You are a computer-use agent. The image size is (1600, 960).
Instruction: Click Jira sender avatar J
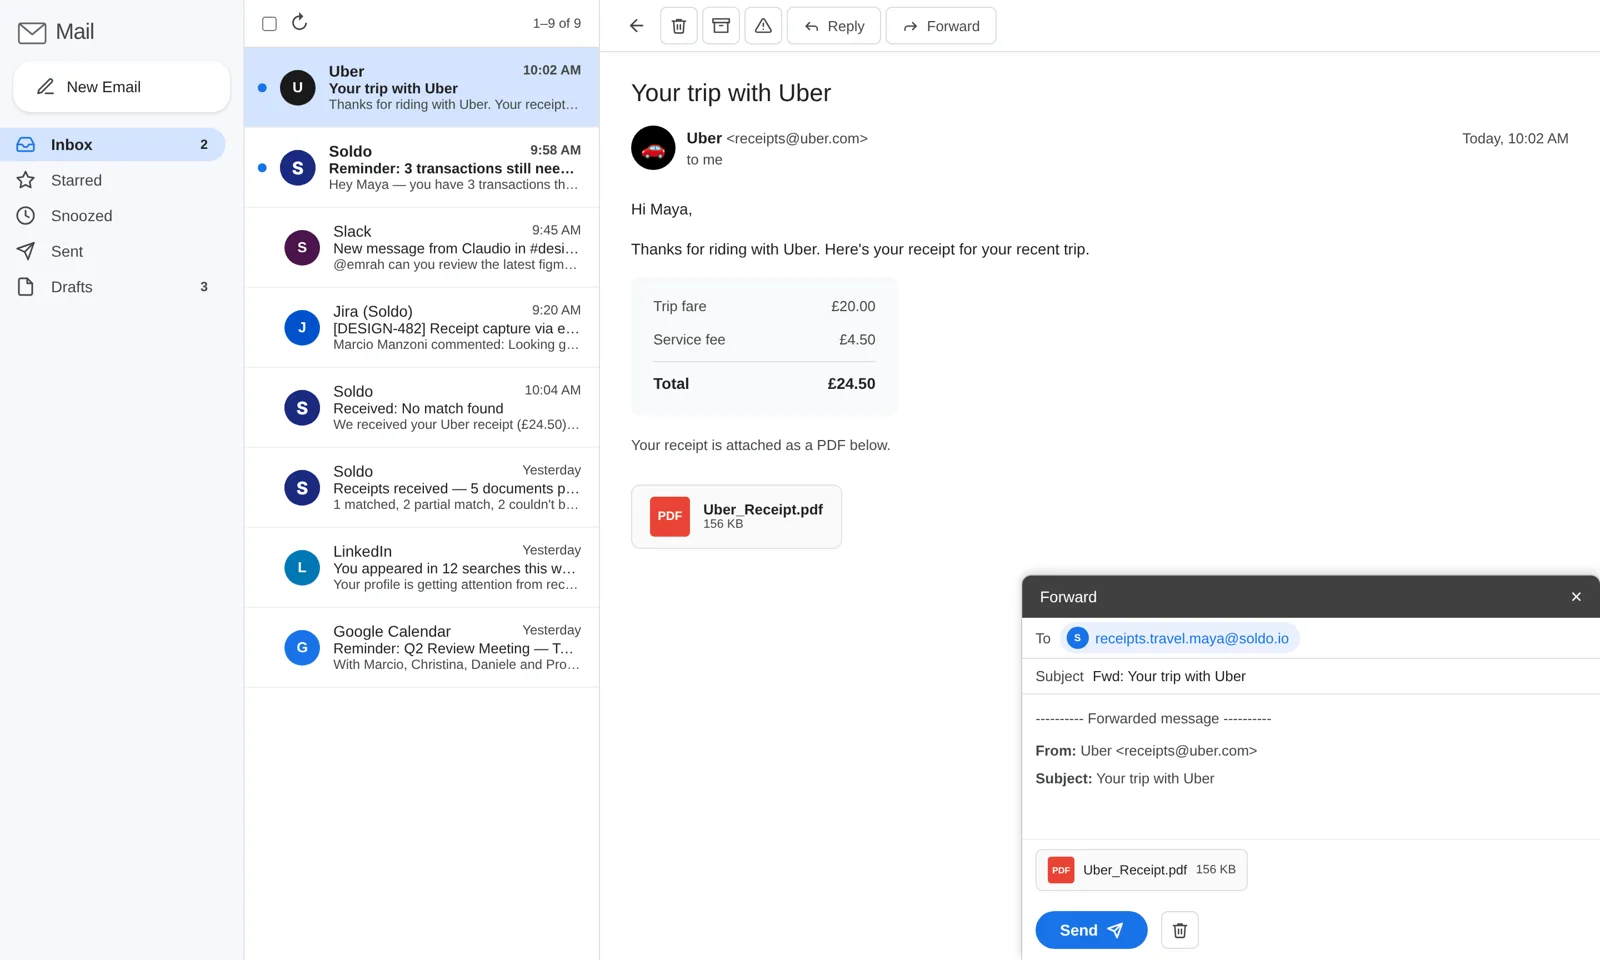coord(302,328)
